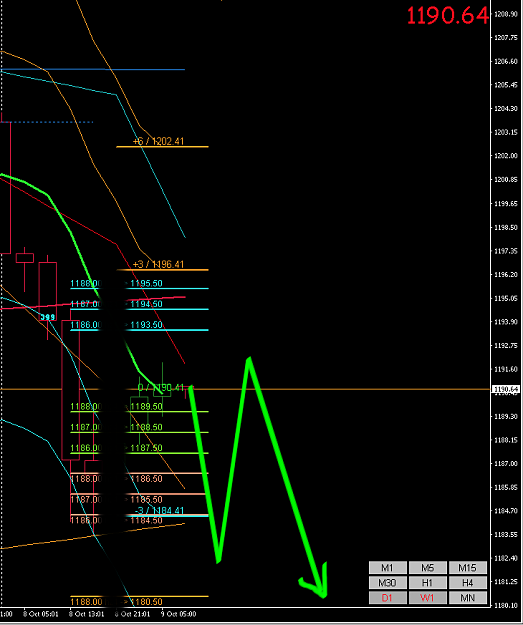This screenshot has height=625, width=523.
Task: Toggle the red W1 timeframe button
Action: [x=427, y=597]
